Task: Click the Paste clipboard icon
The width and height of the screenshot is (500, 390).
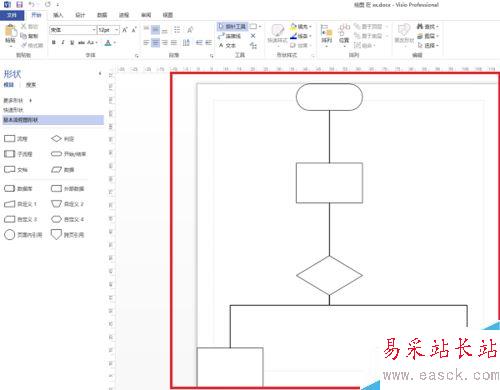Action: pyautogui.click(x=10, y=30)
